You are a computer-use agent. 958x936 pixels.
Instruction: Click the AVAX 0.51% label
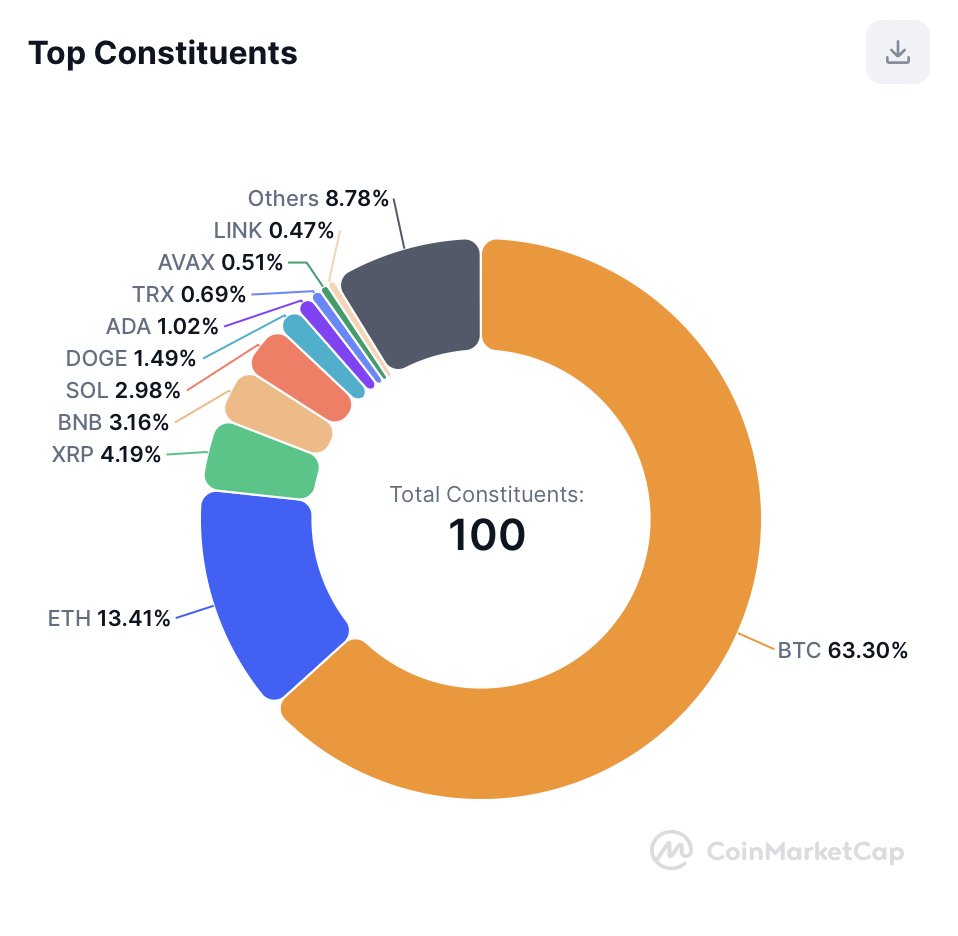coord(220,263)
